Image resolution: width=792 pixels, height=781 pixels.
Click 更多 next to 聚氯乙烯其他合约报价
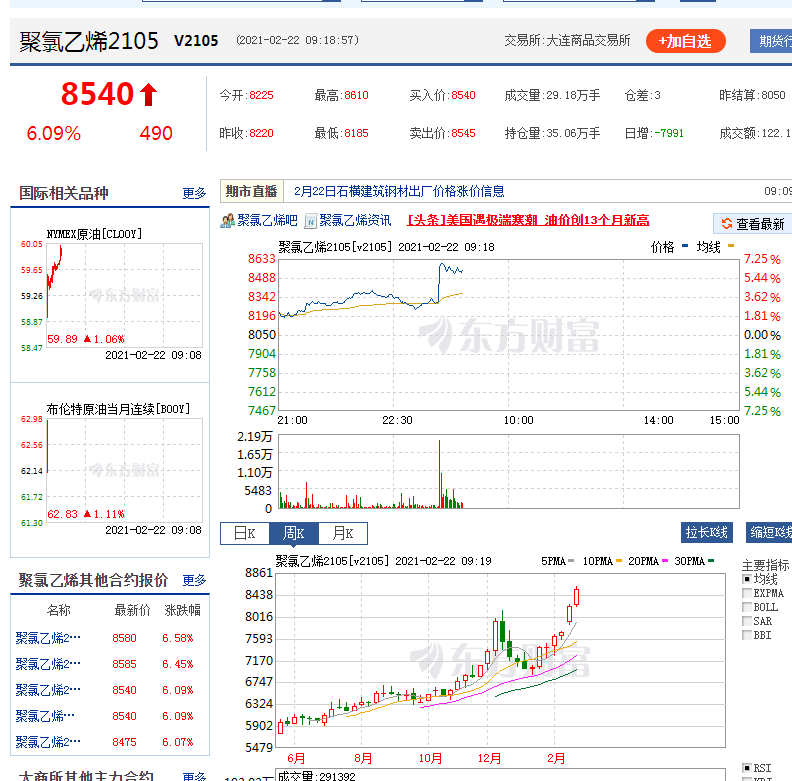(x=194, y=580)
